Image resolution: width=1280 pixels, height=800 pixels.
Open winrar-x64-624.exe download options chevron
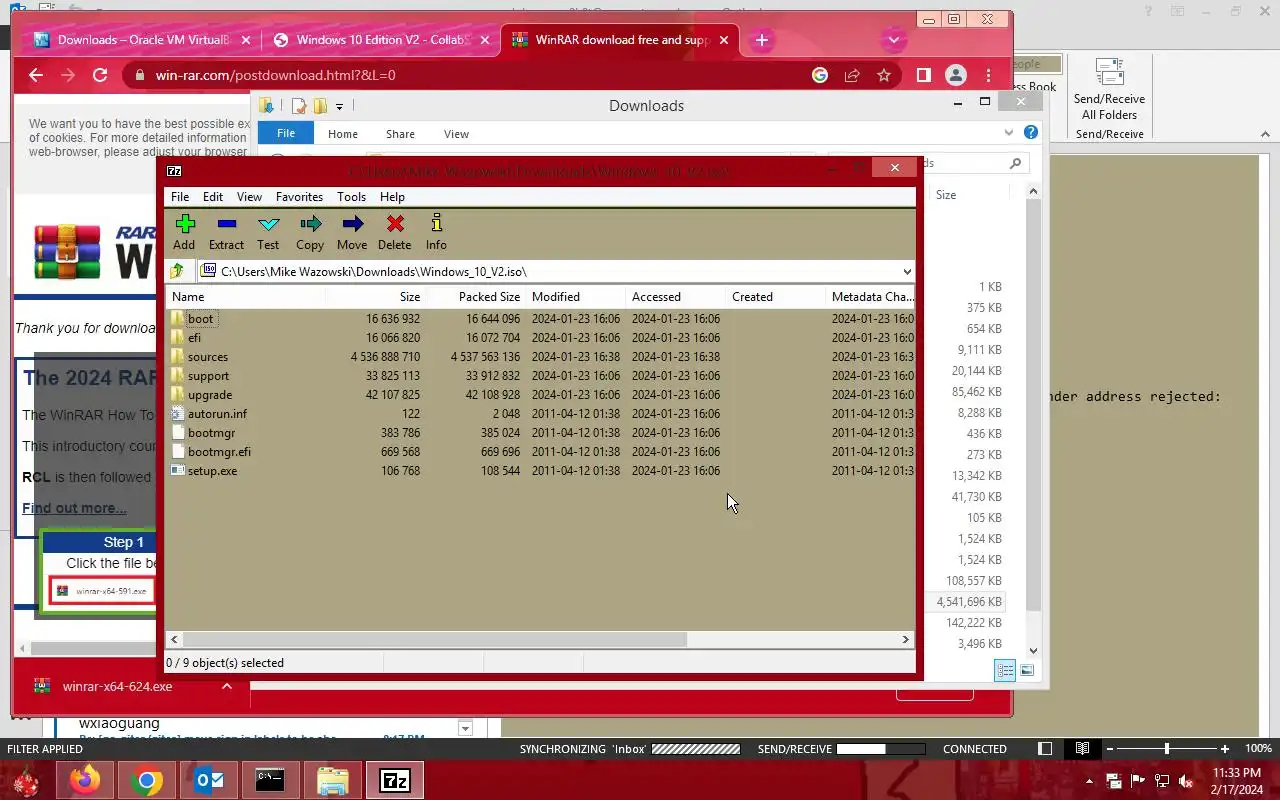(x=227, y=686)
